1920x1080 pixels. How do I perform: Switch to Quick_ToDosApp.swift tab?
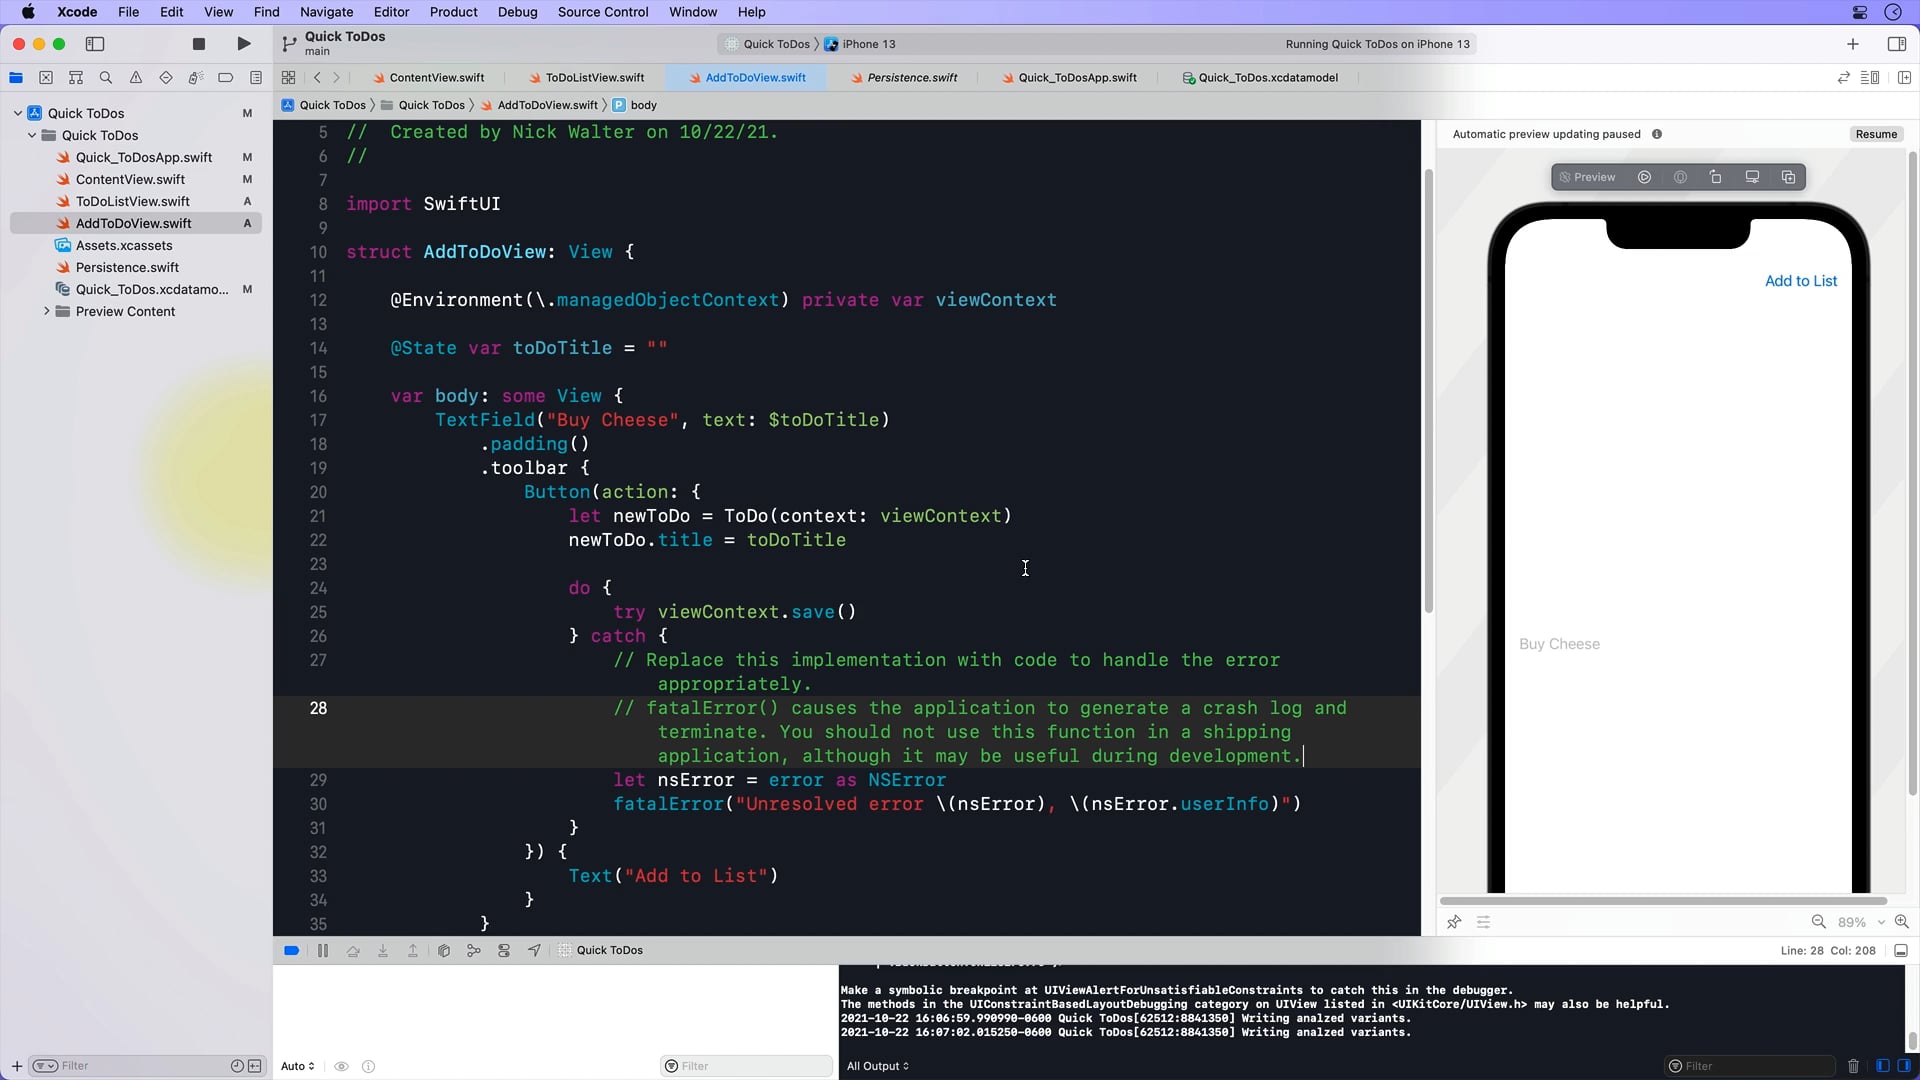[1068, 77]
